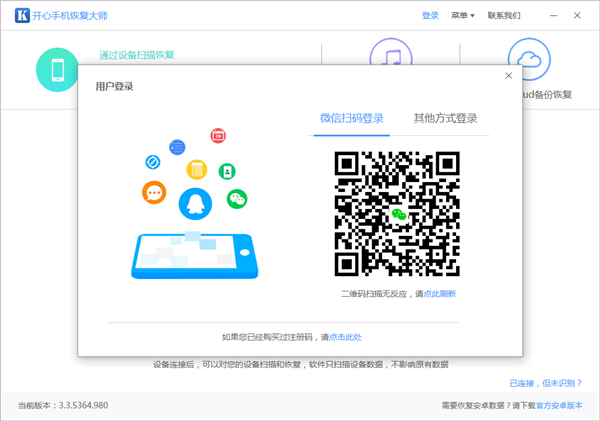
Task: Click the green WeChat icon in illustration
Action: 237,199
